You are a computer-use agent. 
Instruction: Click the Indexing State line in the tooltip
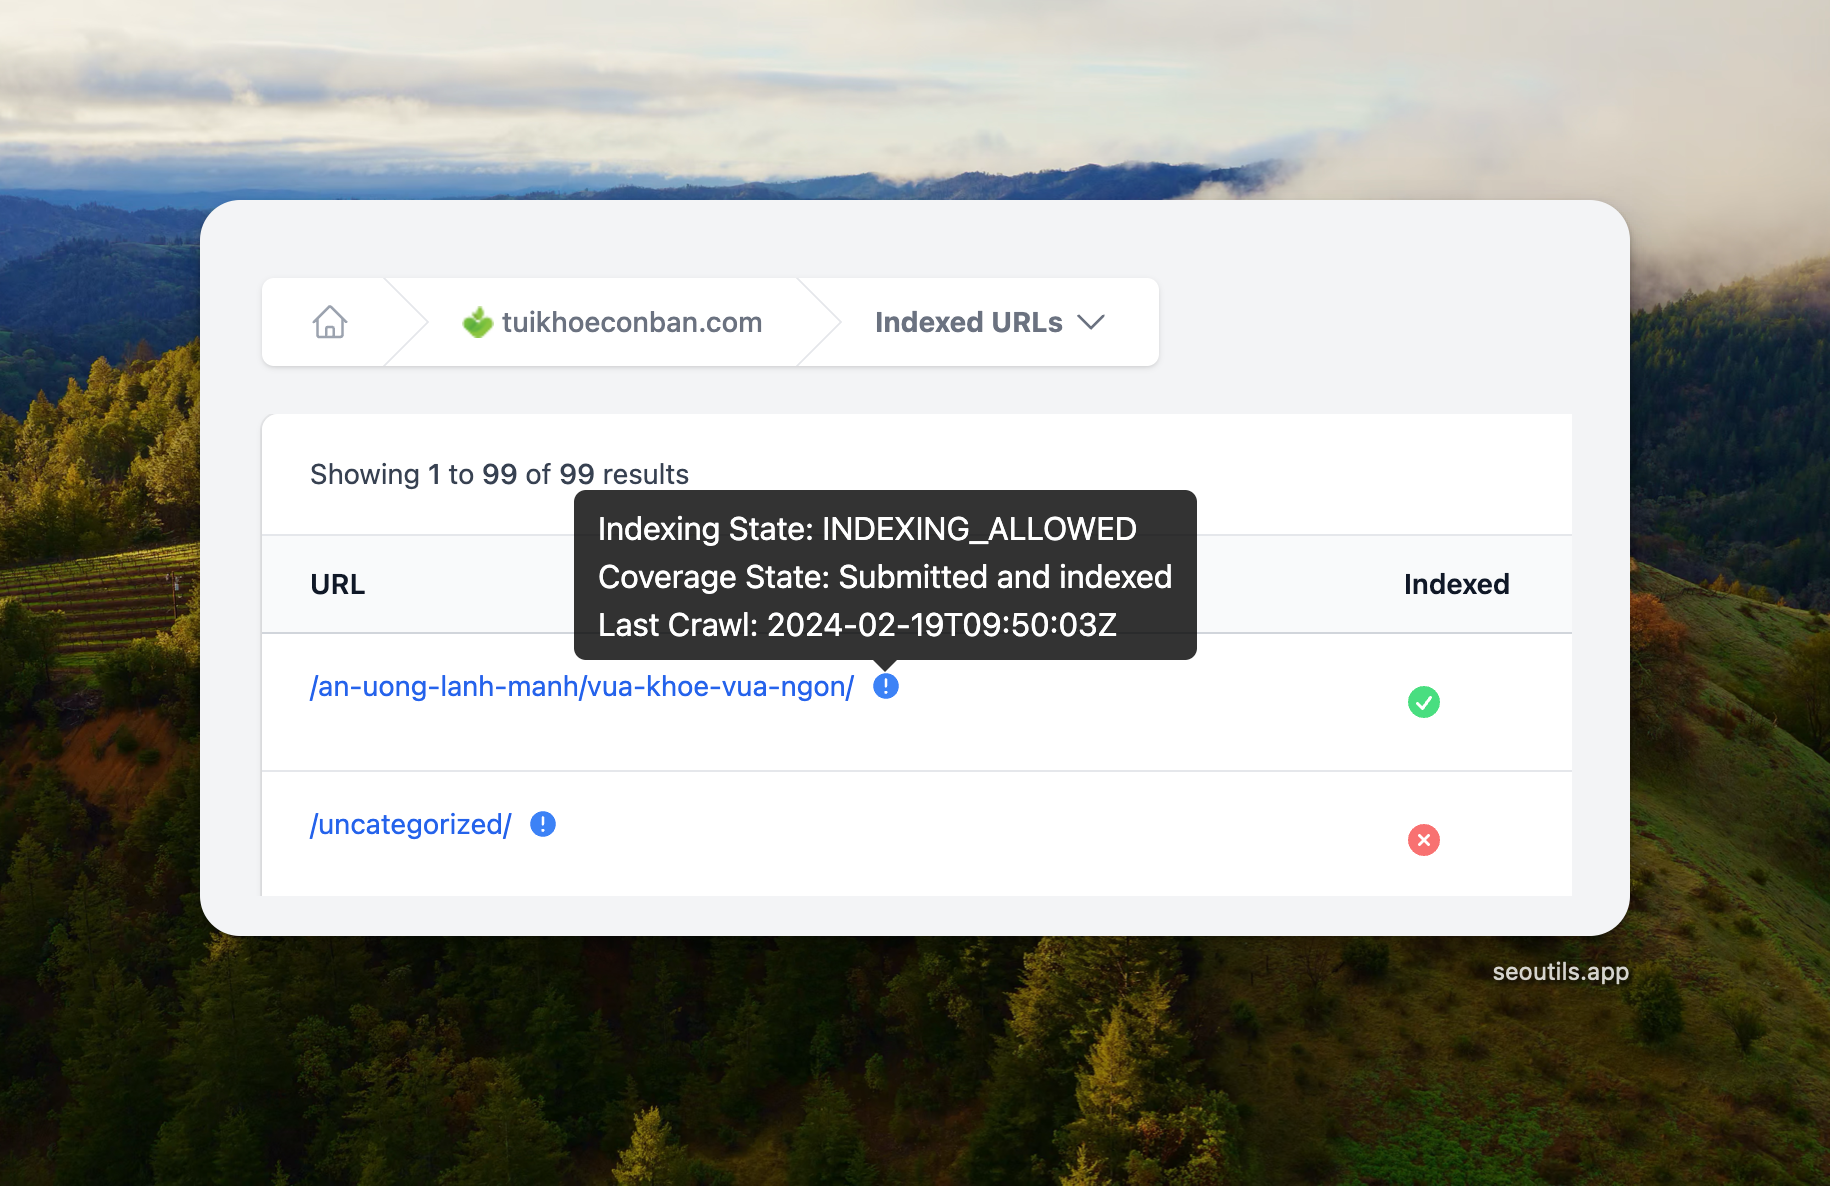[x=866, y=529]
